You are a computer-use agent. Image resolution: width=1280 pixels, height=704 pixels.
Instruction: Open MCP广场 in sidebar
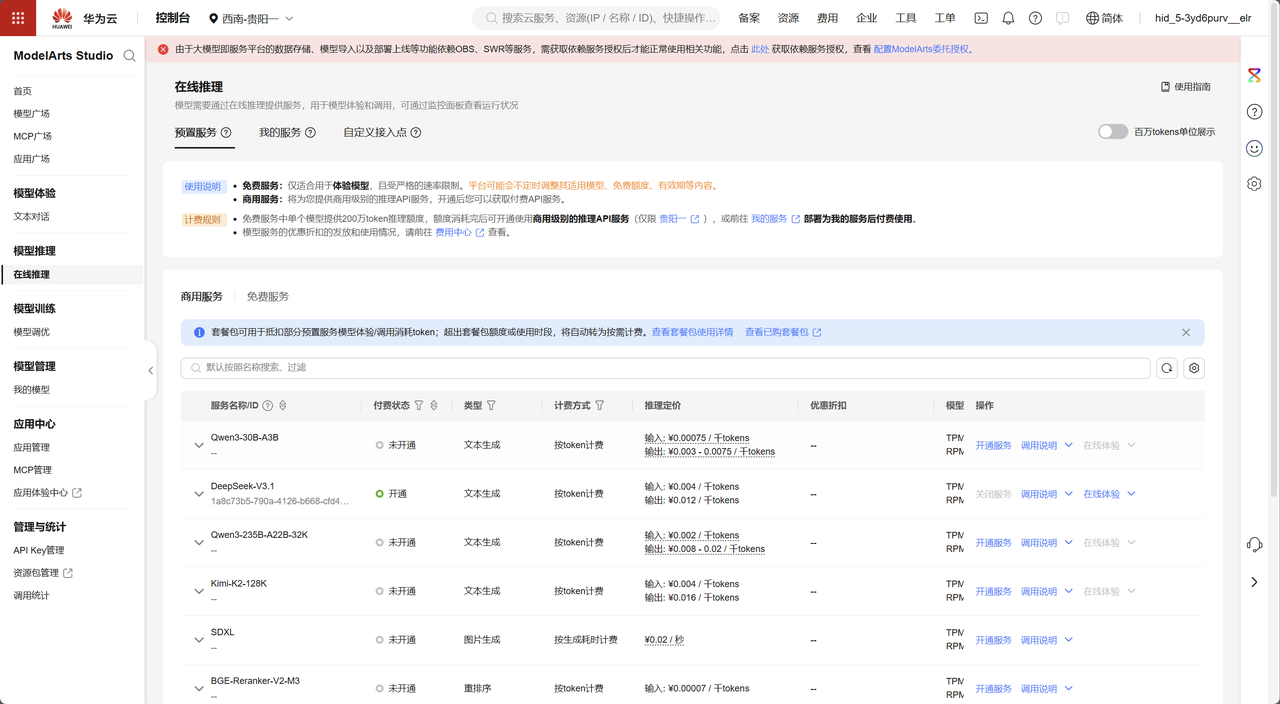pos(32,136)
